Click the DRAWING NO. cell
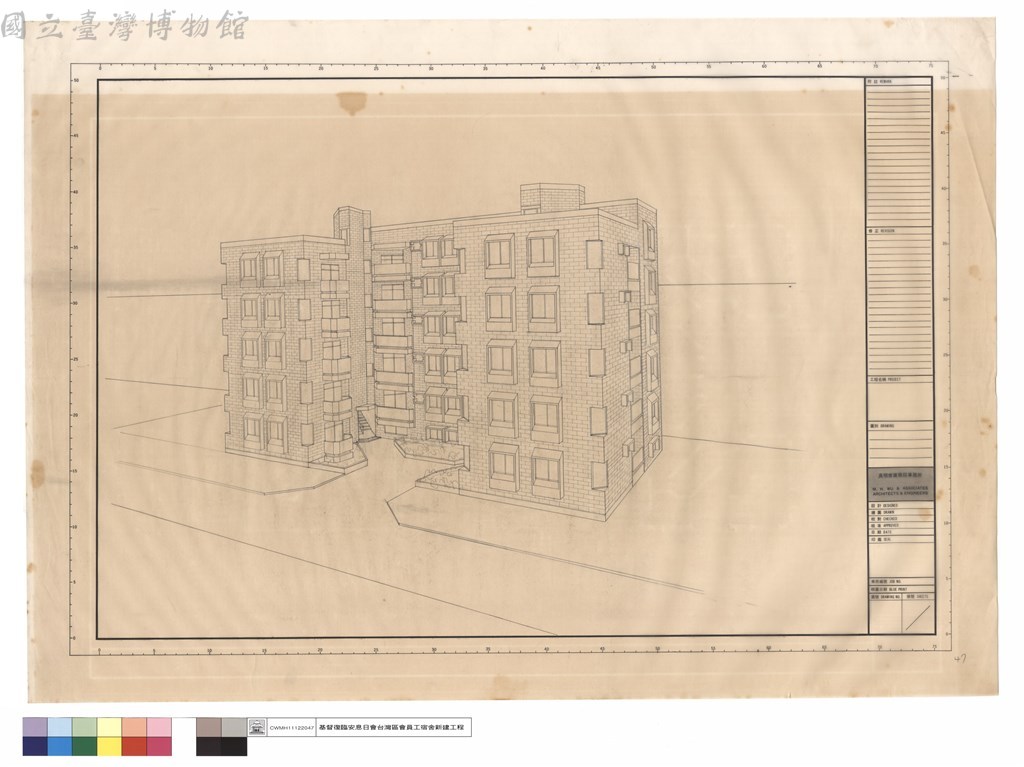 [x=885, y=596]
